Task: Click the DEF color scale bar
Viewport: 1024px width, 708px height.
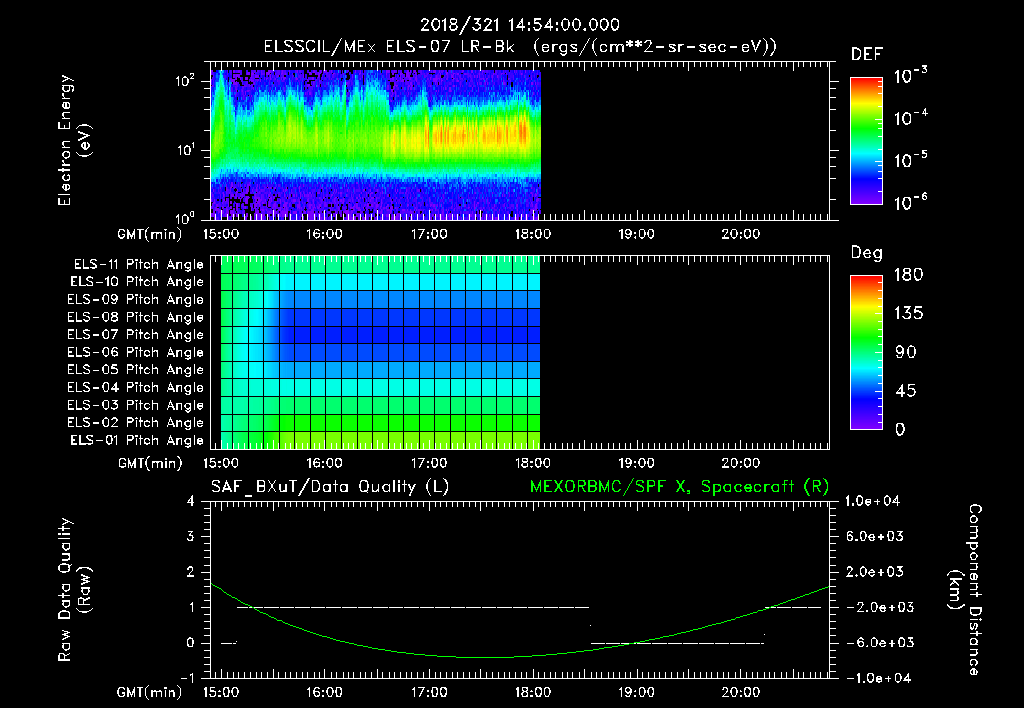Action: click(x=865, y=140)
